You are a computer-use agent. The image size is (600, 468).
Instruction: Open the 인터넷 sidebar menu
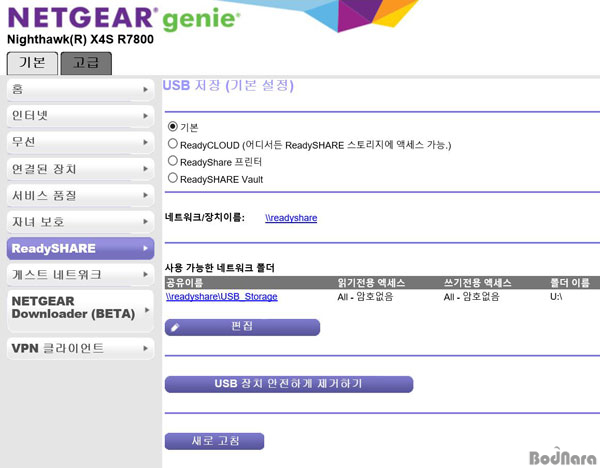(80, 116)
